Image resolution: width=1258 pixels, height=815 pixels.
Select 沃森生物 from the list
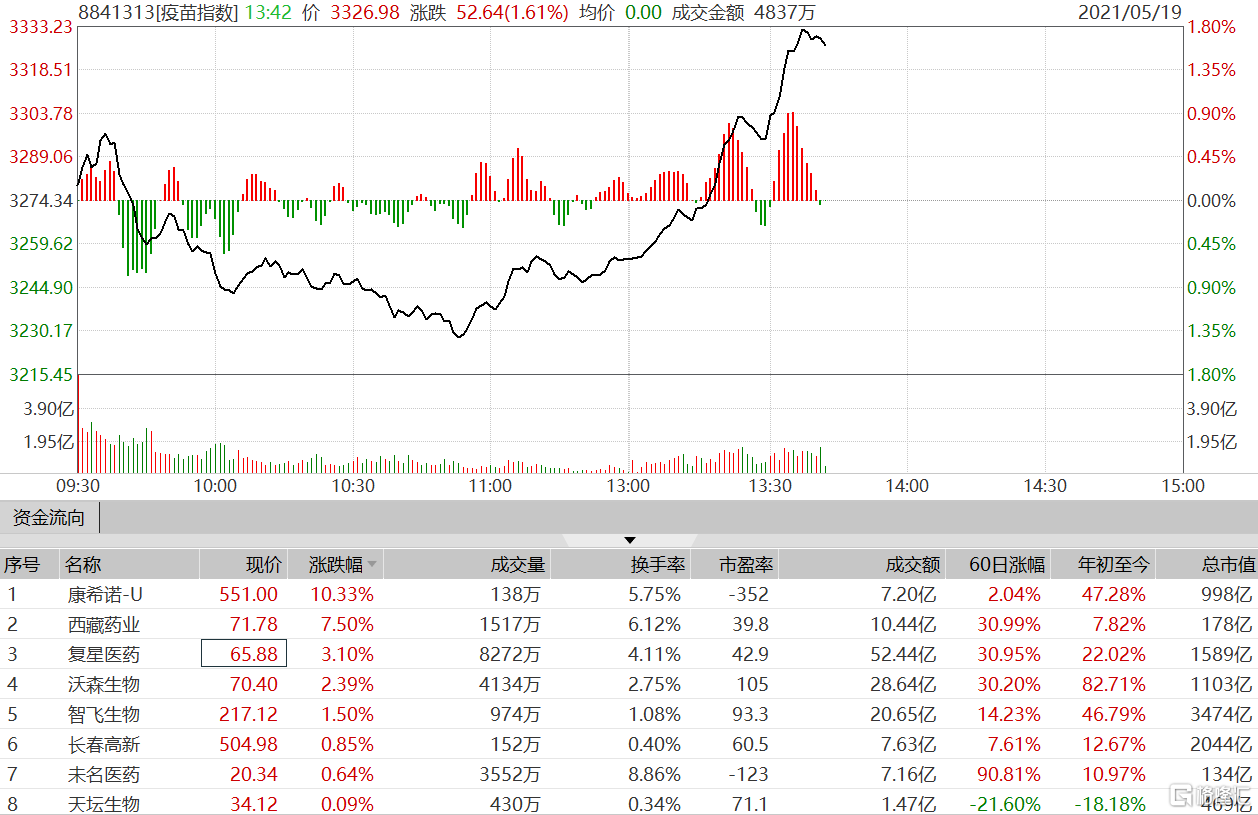(103, 684)
